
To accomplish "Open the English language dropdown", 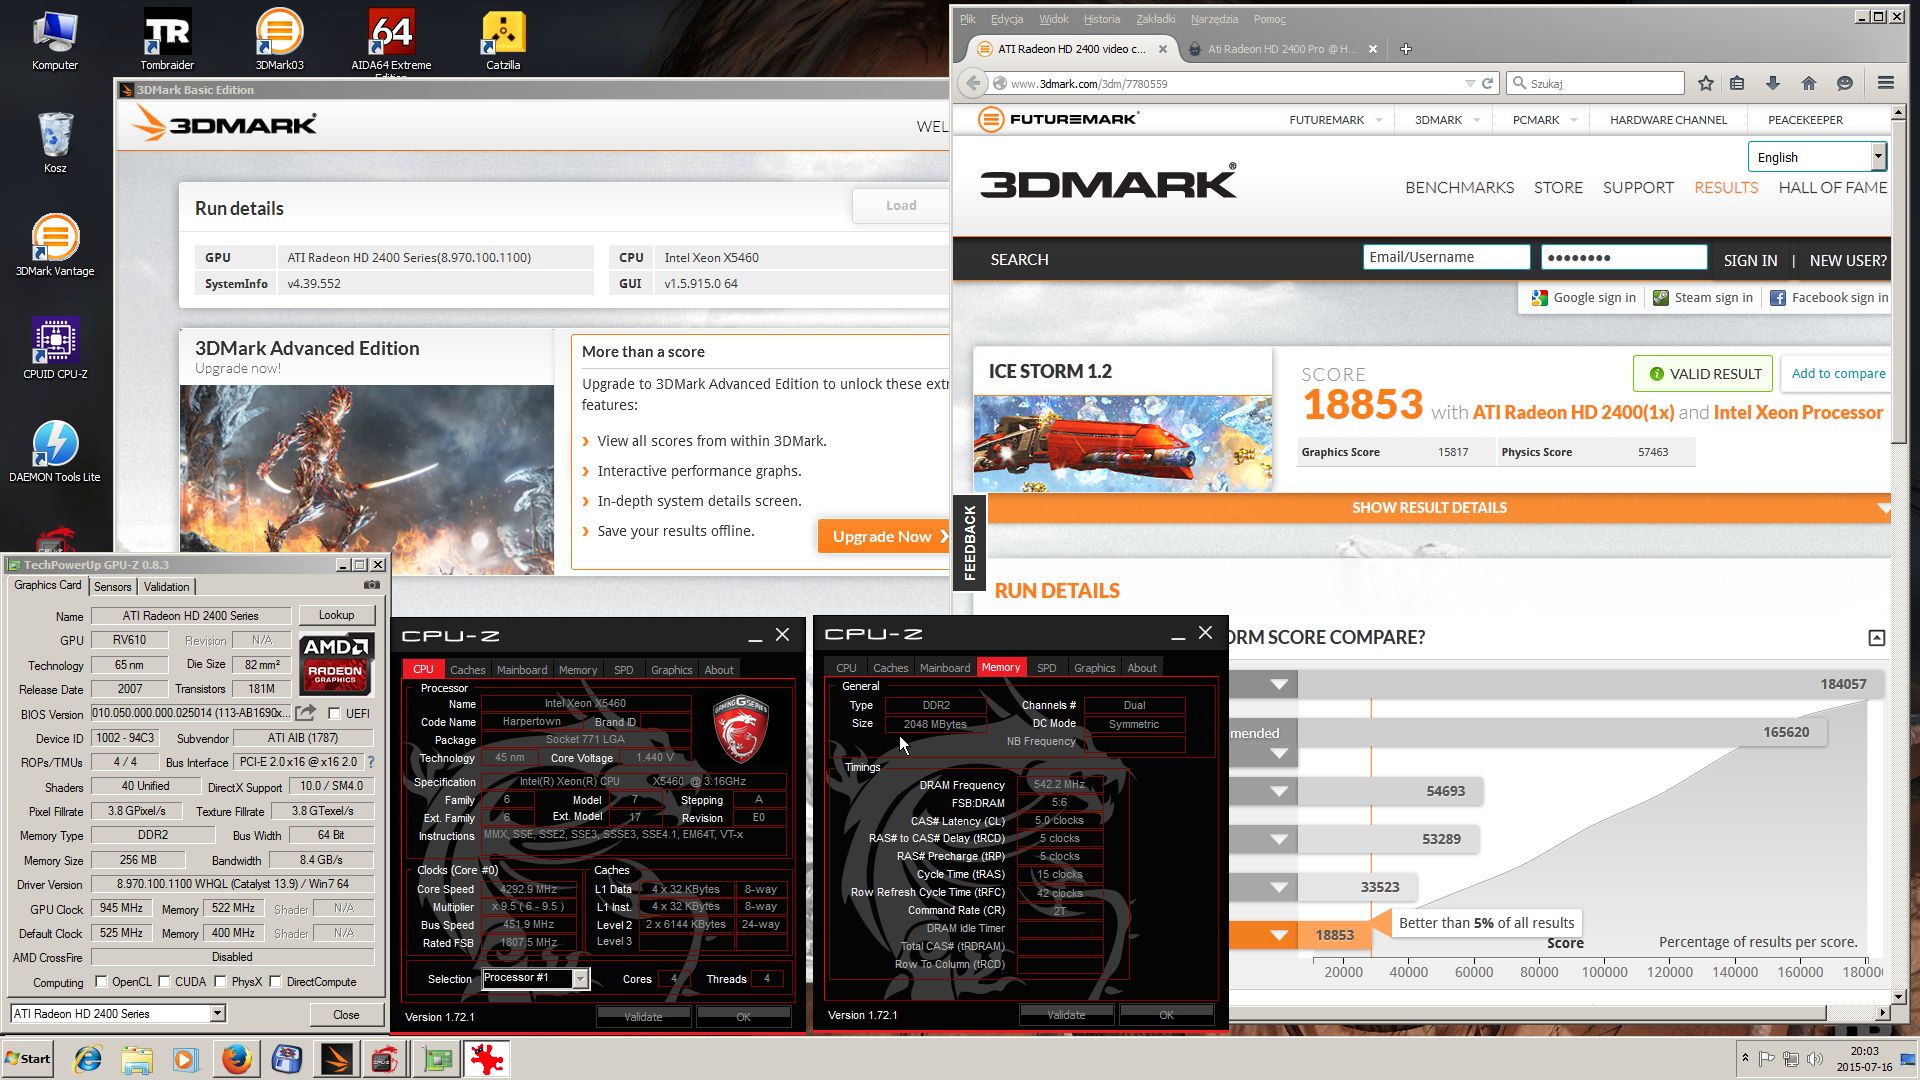I will click(x=1816, y=157).
